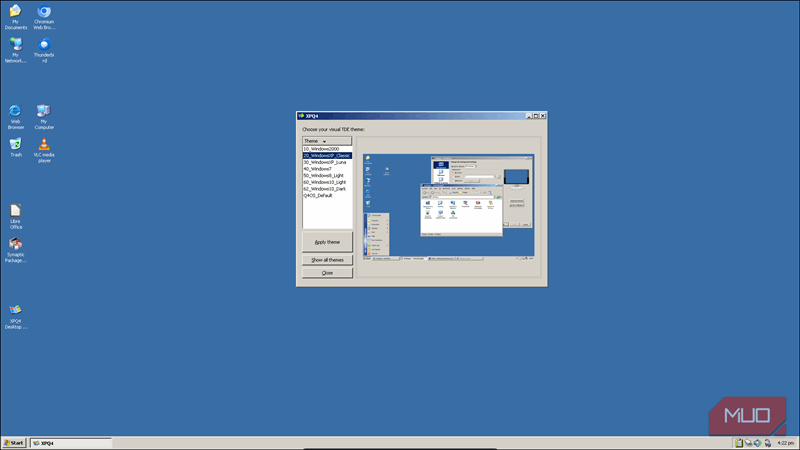Click the volume speaker tray icon
Screen dimensions: 800x450
[758, 443]
